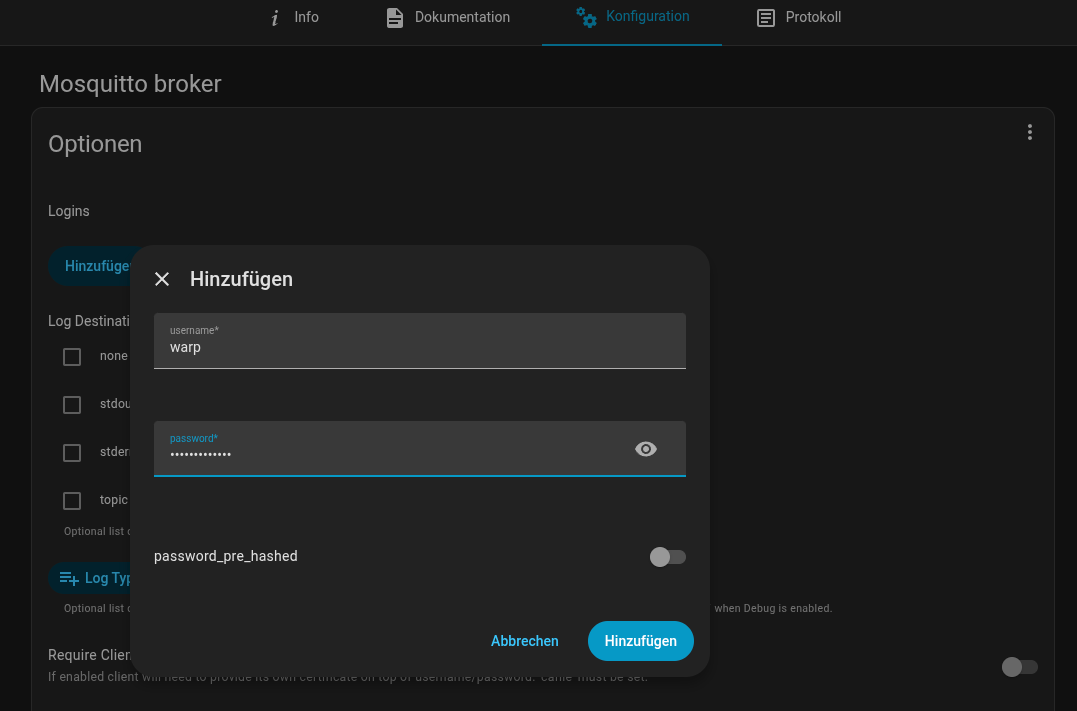Click the Info 'i' icon

coord(275,18)
